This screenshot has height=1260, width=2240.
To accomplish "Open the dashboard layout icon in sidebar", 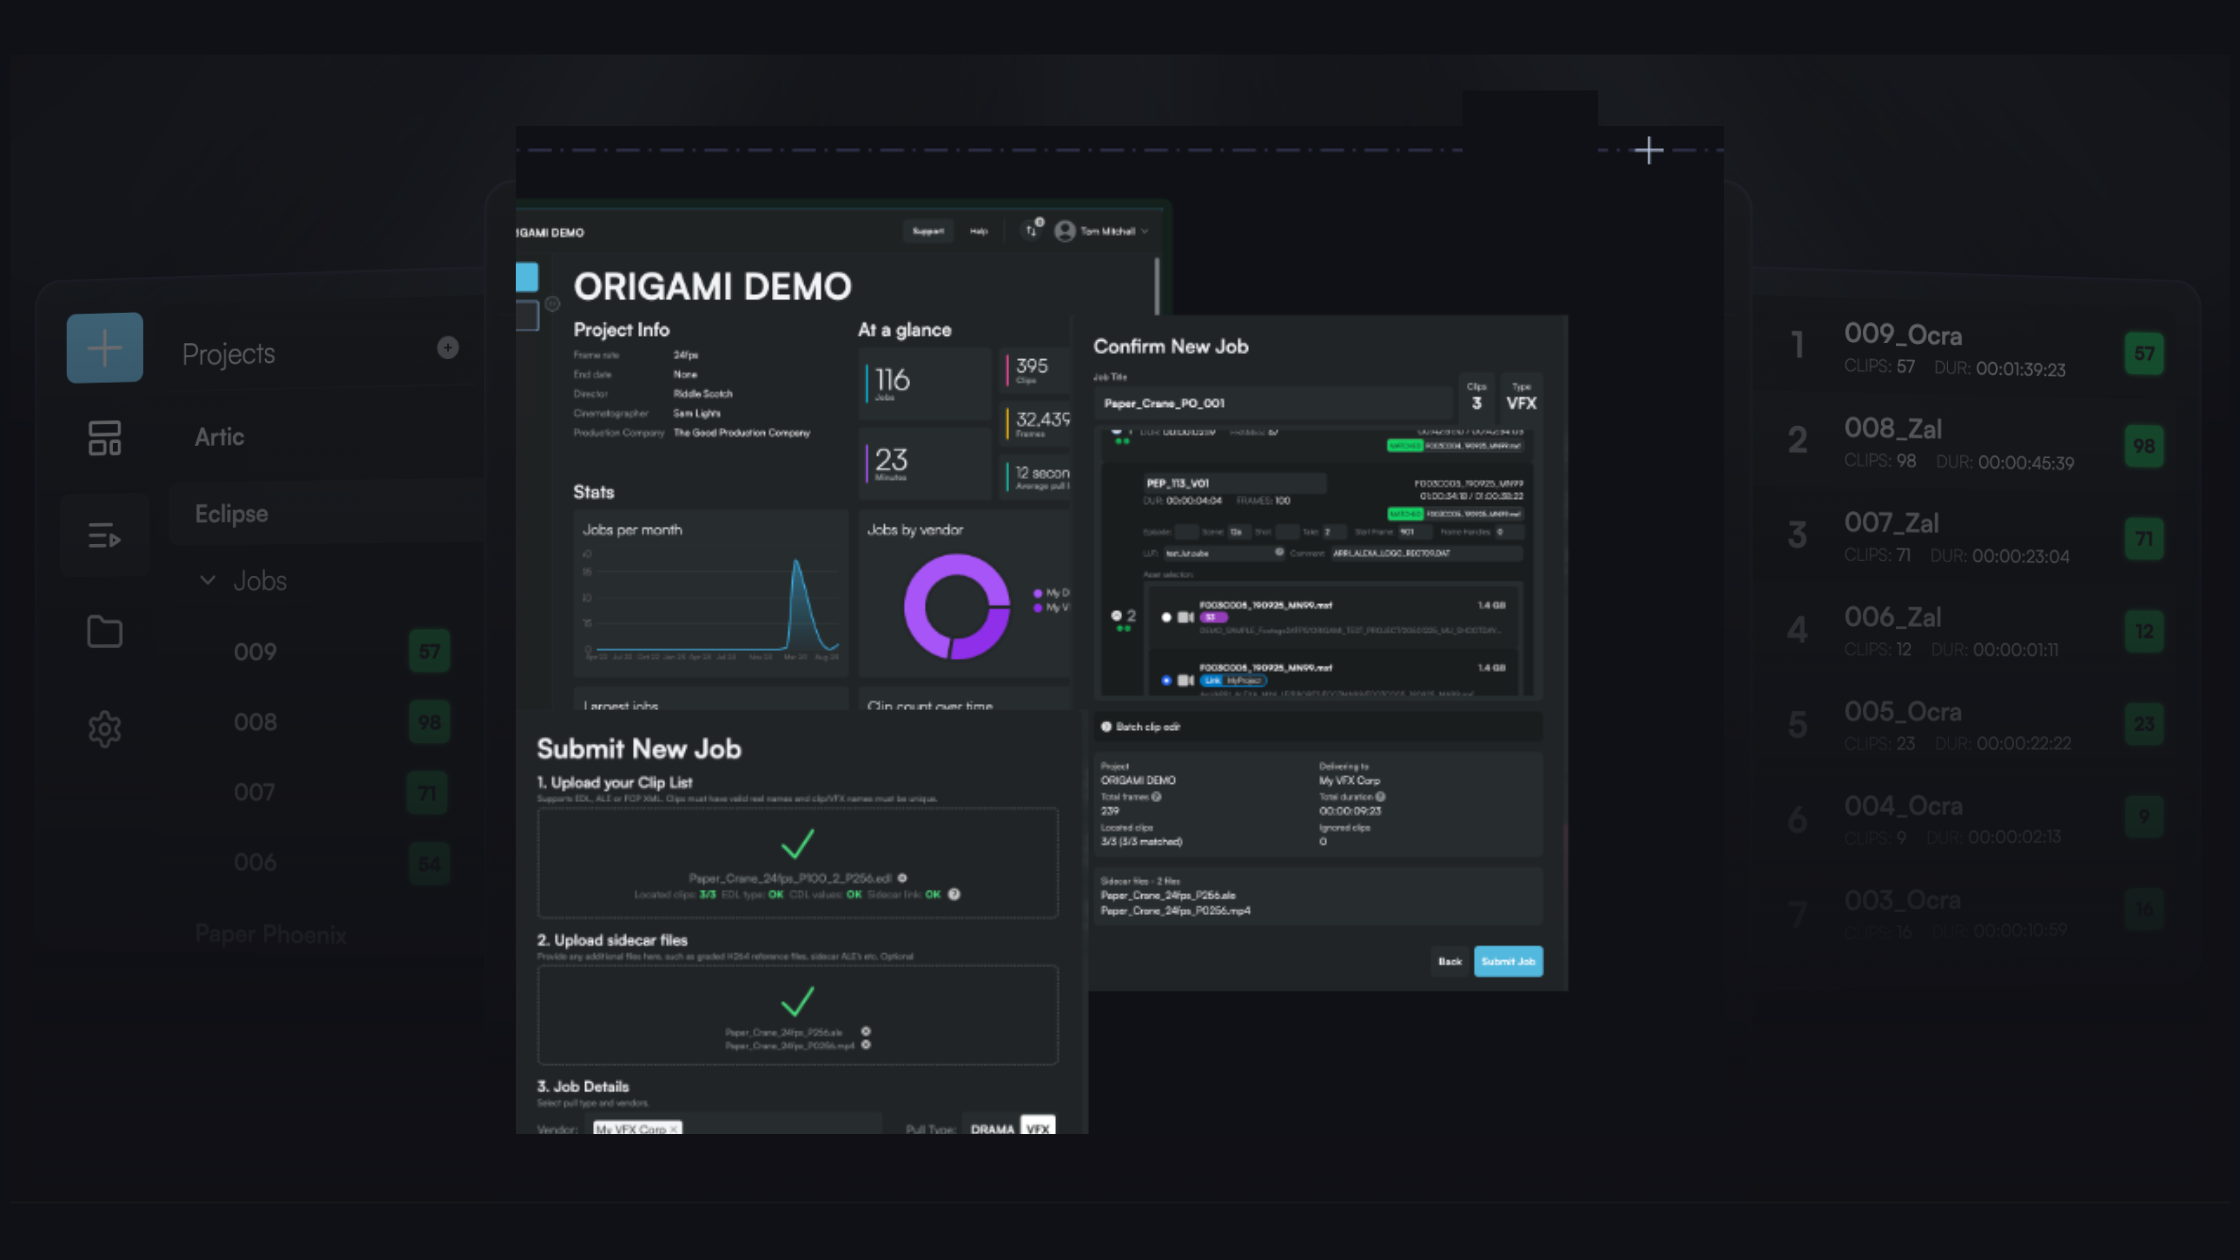I will tap(105, 438).
